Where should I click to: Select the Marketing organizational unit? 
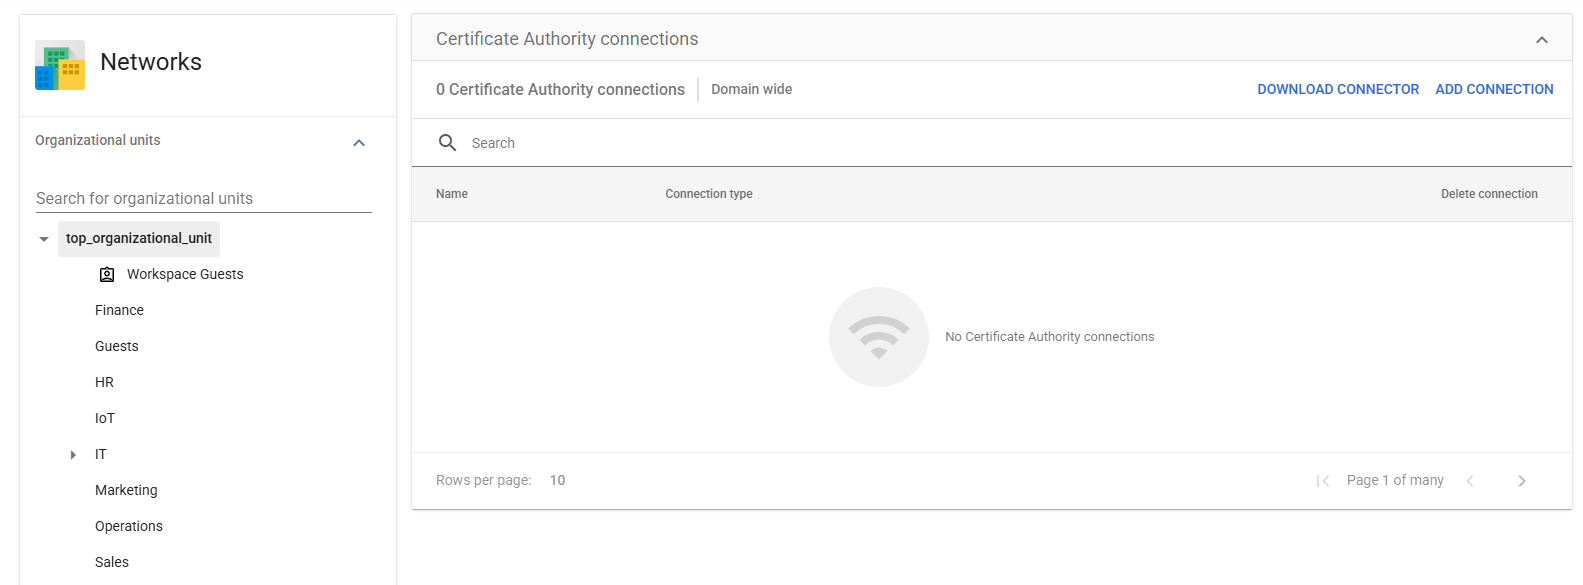(x=126, y=490)
